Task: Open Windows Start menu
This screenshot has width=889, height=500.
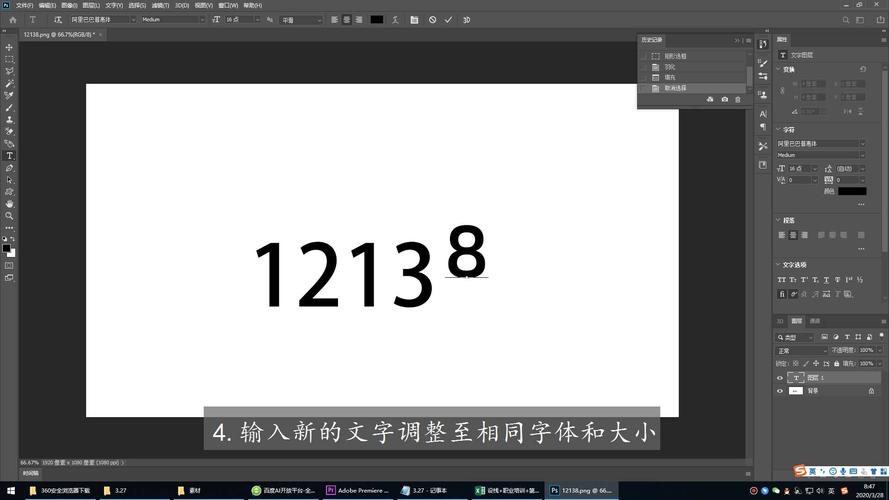Action: click(x=10, y=490)
